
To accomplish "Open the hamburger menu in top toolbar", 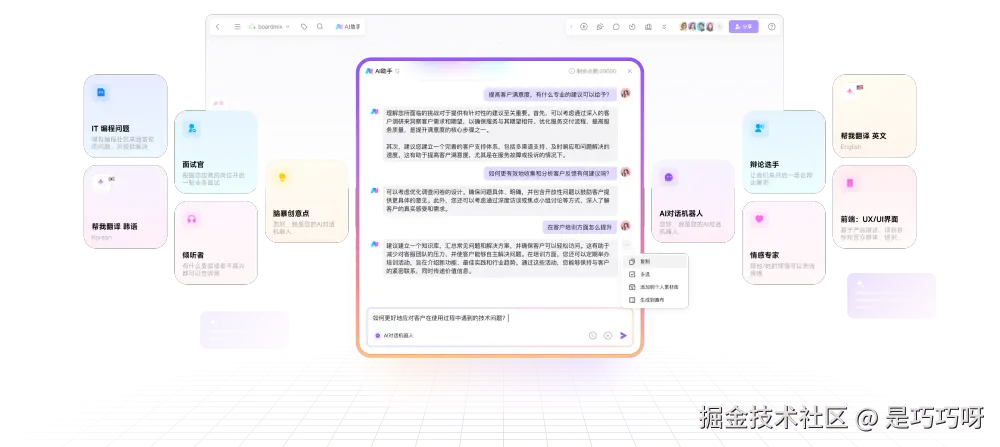I will pos(237,27).
